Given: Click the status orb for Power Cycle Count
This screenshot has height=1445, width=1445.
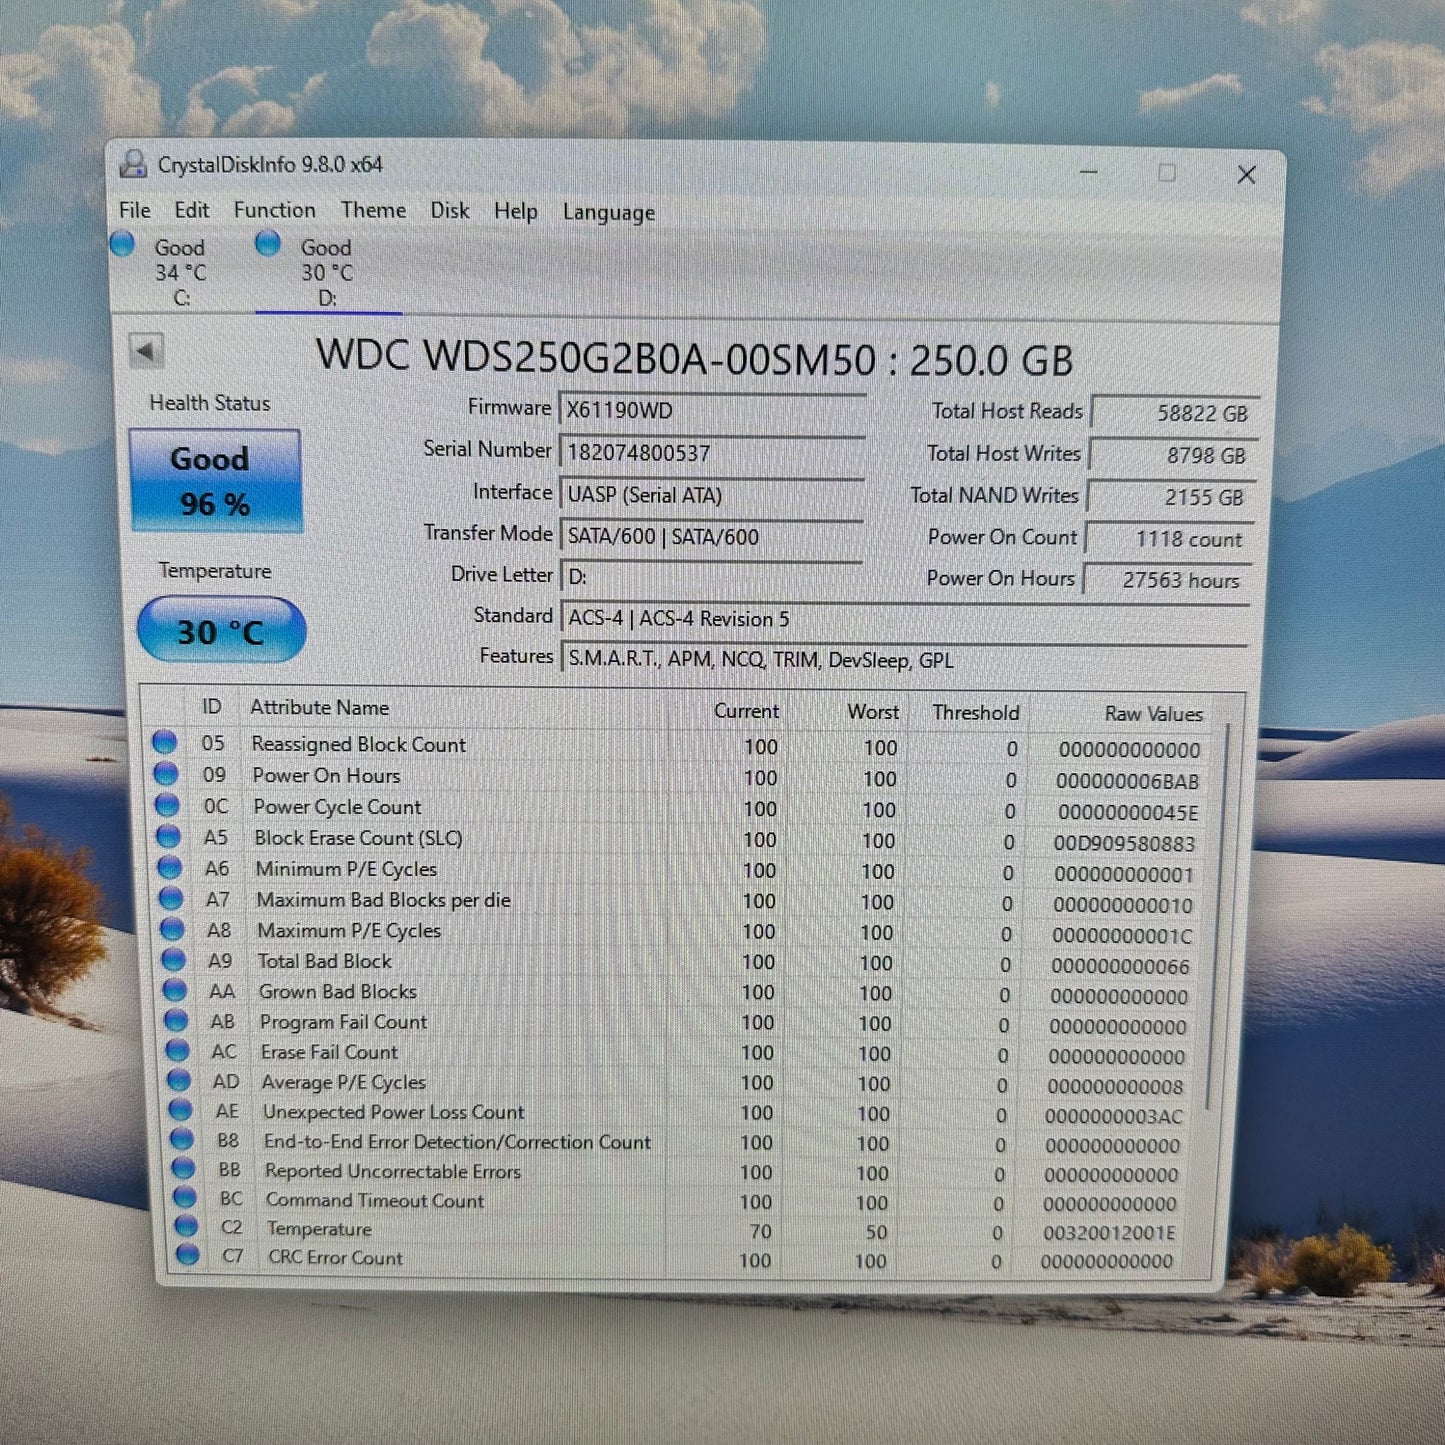Looking at the screenshot, I should [167, 804].
